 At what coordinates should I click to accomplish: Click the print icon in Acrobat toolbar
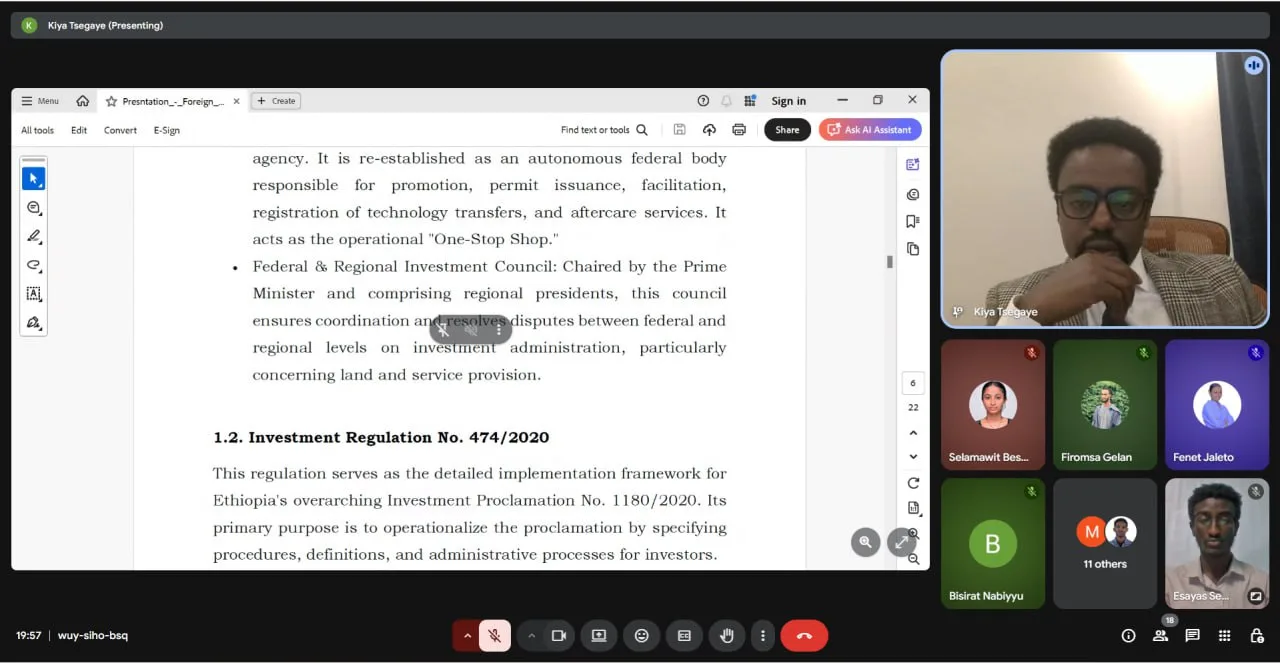pos(739,130)
